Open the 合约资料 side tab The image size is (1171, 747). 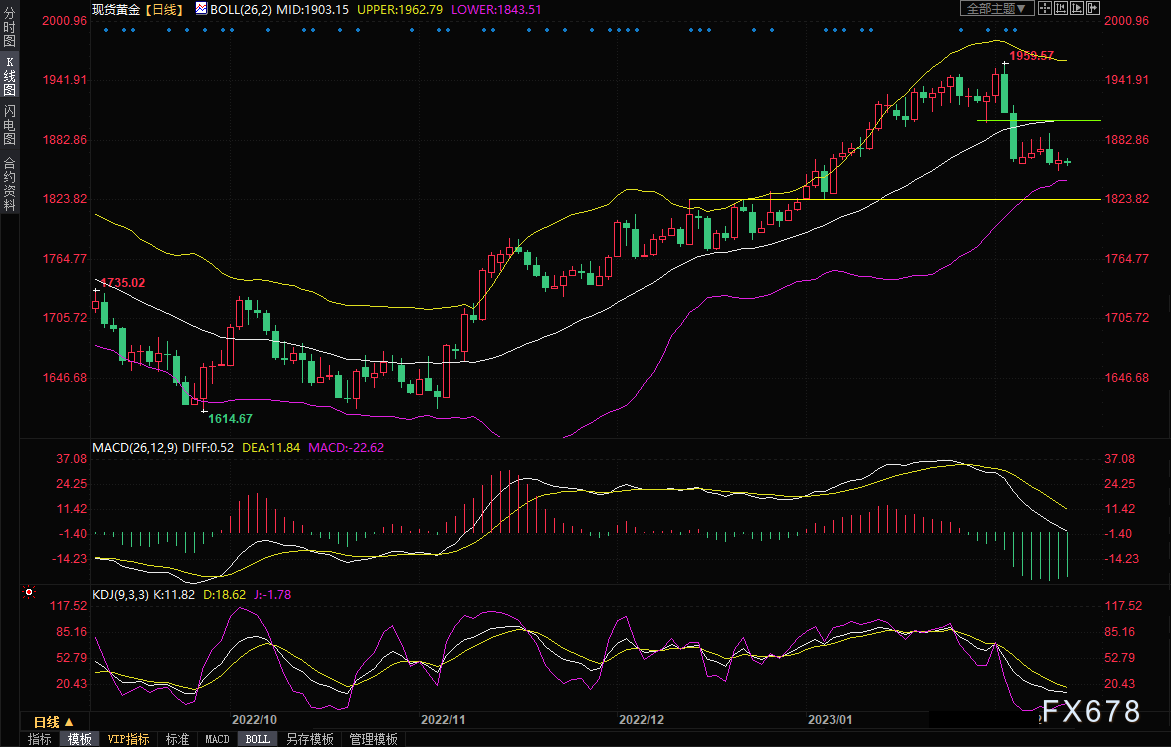point(10,184)
